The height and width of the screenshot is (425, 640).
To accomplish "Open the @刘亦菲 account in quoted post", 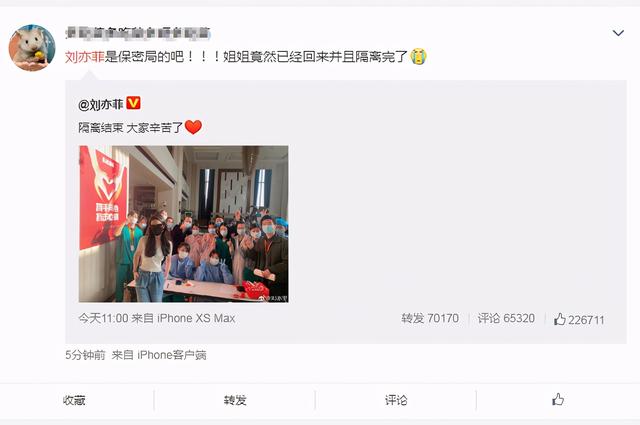I will 101,105.
